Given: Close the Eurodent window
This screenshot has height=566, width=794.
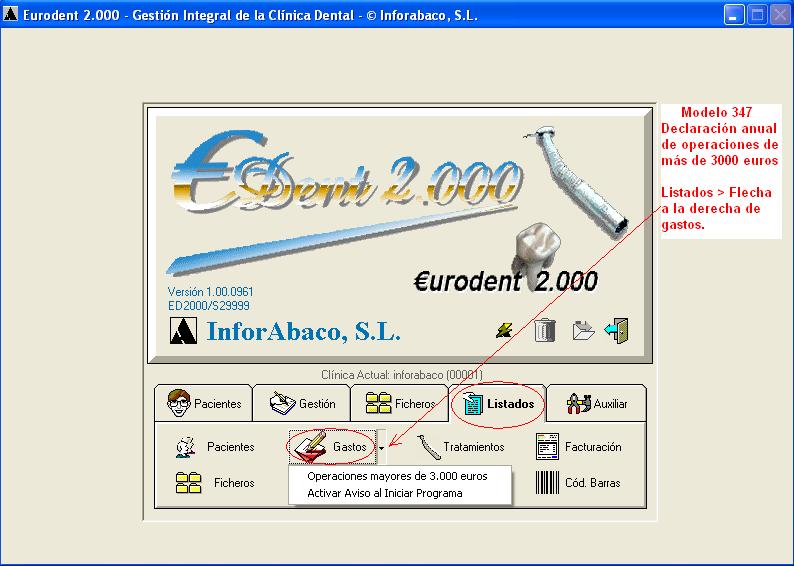Looking at the screenshot, I should tap(780, 15).
